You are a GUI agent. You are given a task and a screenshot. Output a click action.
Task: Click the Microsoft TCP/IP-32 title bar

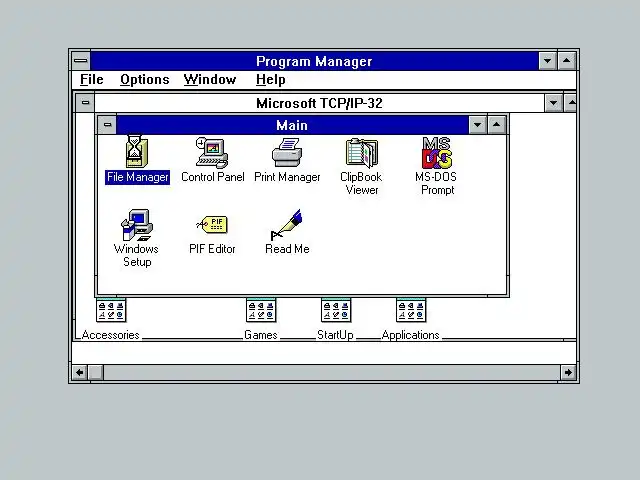click(x=319, y=103)
